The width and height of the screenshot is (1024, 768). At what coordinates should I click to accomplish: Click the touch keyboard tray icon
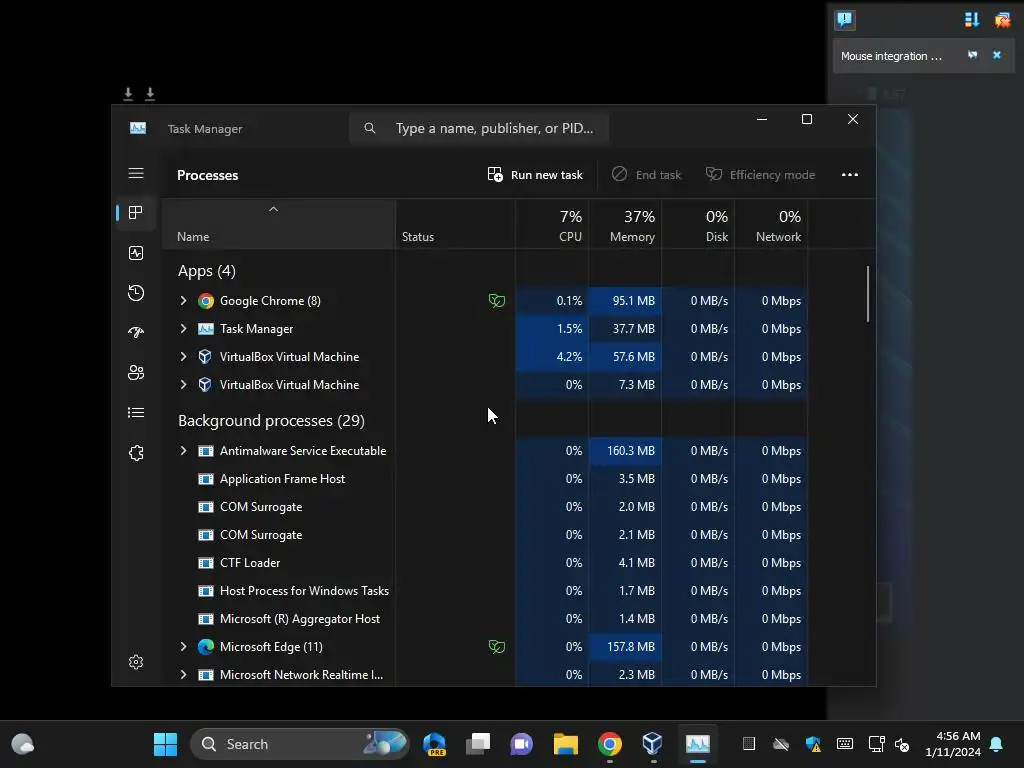pos(844,744)
